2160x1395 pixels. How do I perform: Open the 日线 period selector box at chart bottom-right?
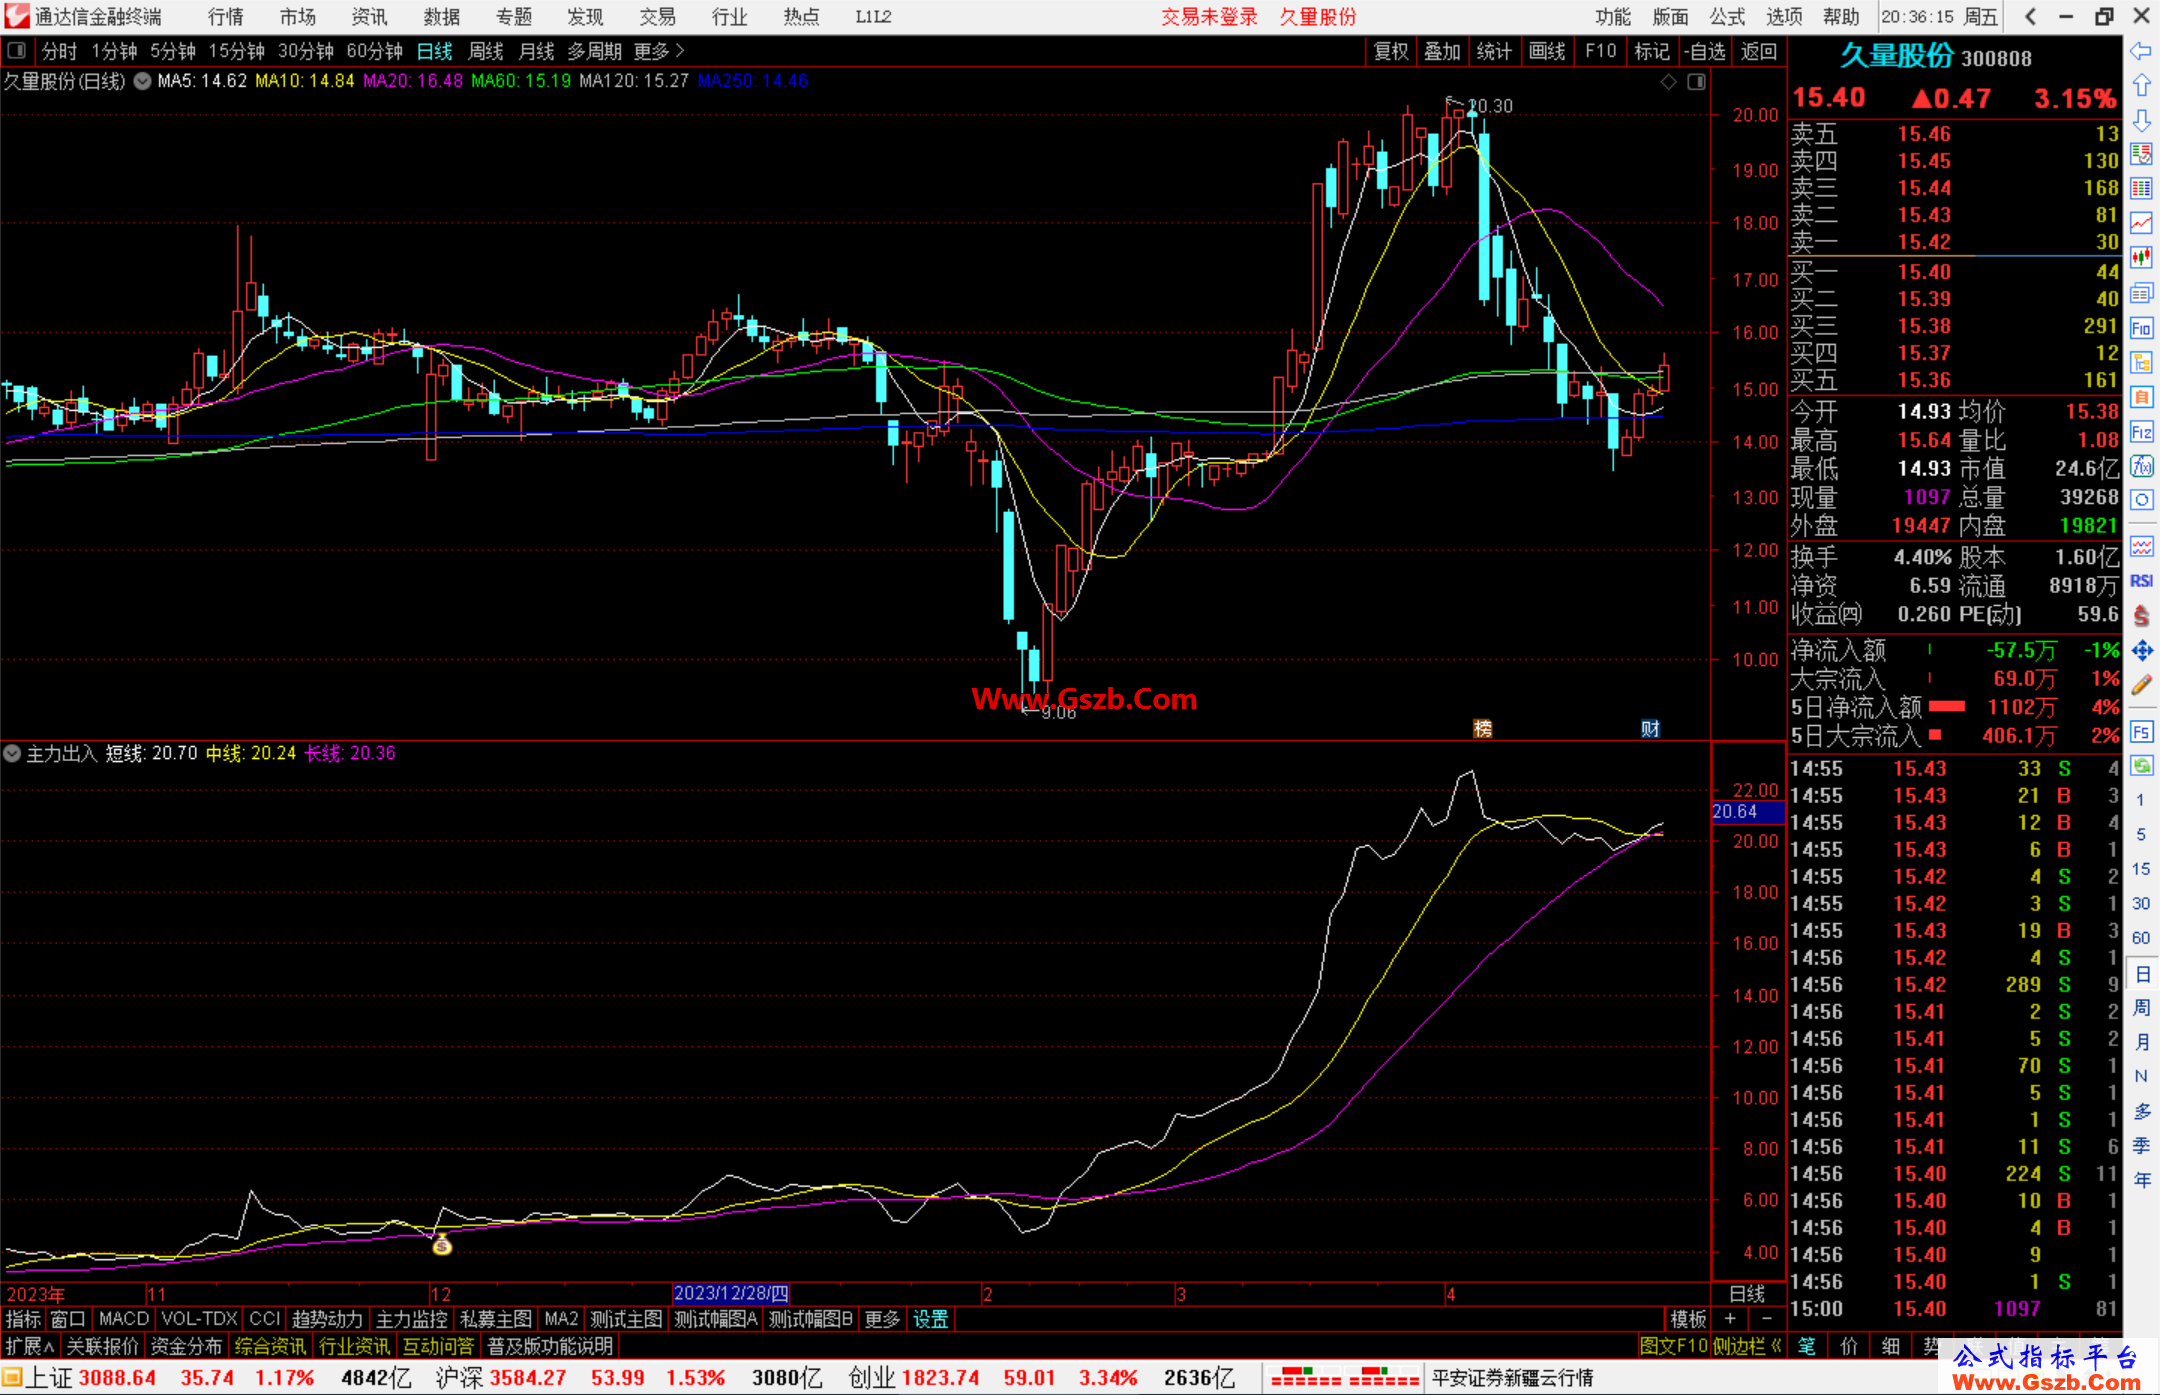pos(1748,1293)
